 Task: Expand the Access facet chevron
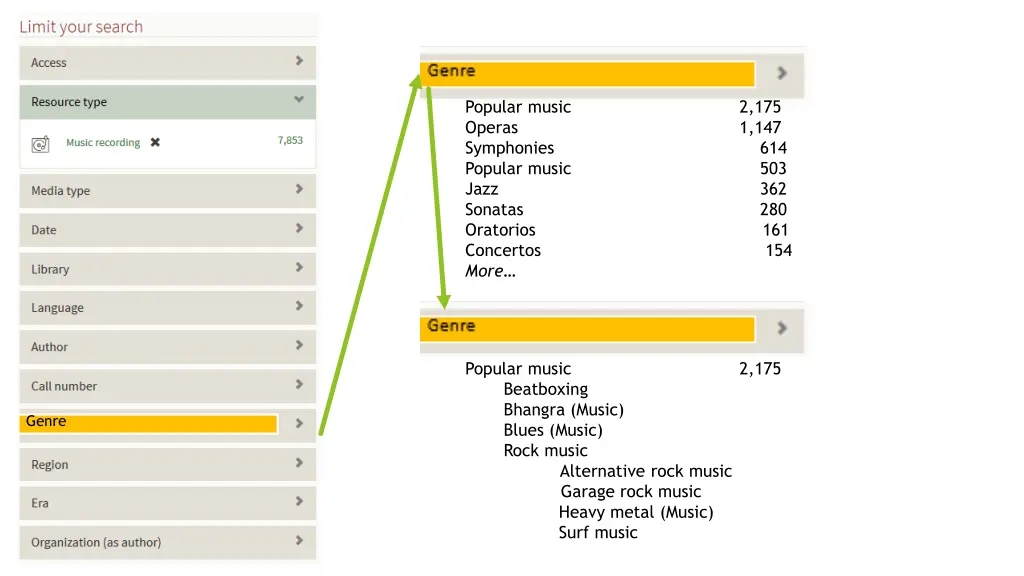tap(299, 61)
